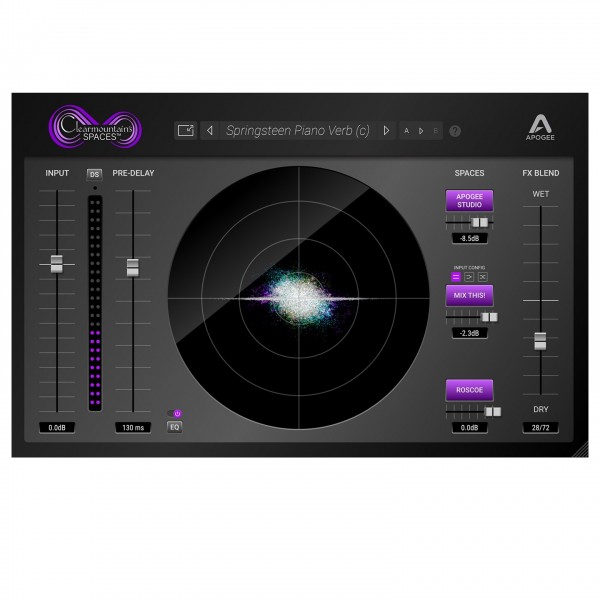The image size is (600, 600).
Task: Click the circular reverb visualizer display
Action: (298, 298)
